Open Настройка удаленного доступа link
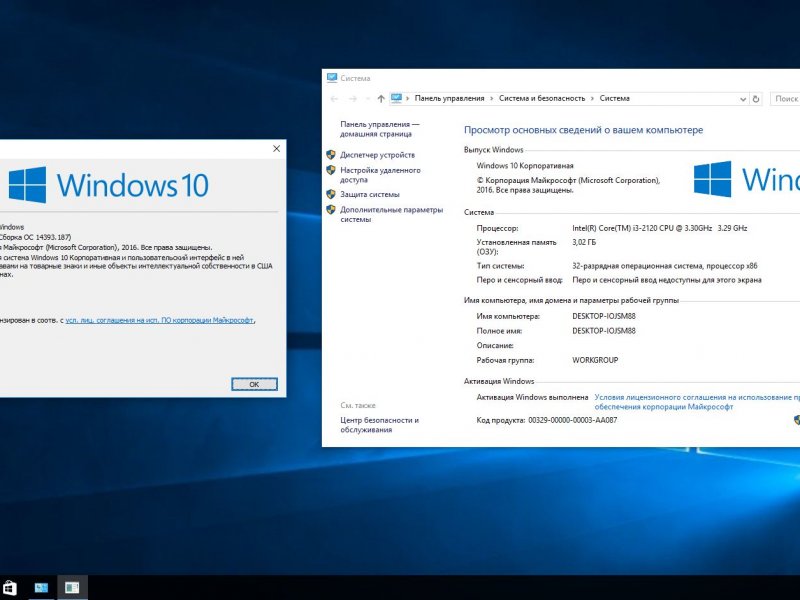Screen dimensions: 800x600 pyautogui.click(x=380, y=175)
